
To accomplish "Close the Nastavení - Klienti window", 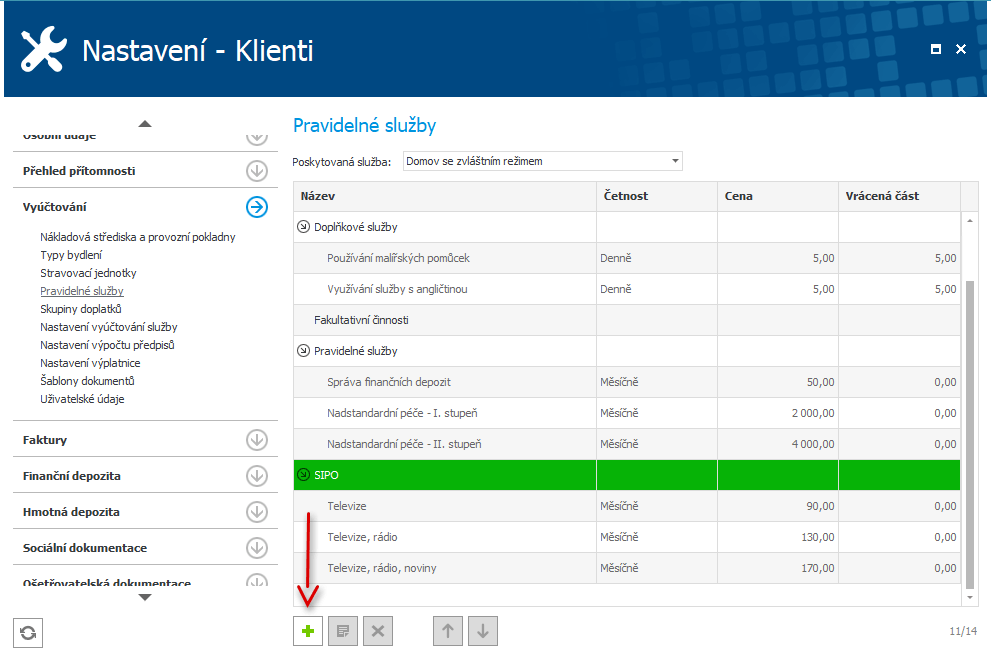I will [x=961, y=49].
